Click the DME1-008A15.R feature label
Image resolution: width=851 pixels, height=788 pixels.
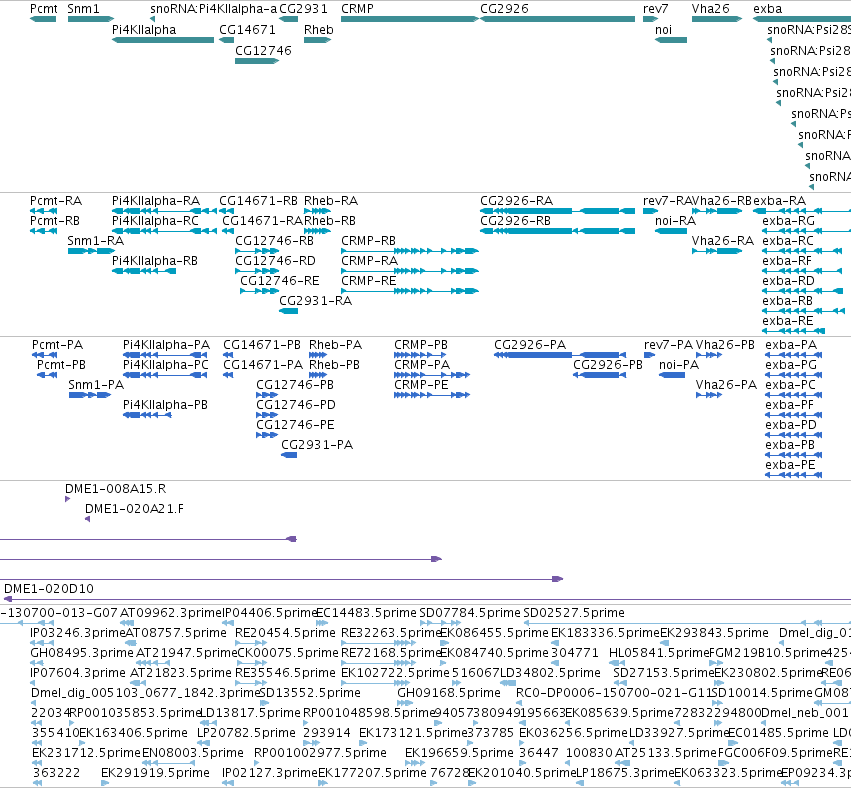click(x=116, y=489)
